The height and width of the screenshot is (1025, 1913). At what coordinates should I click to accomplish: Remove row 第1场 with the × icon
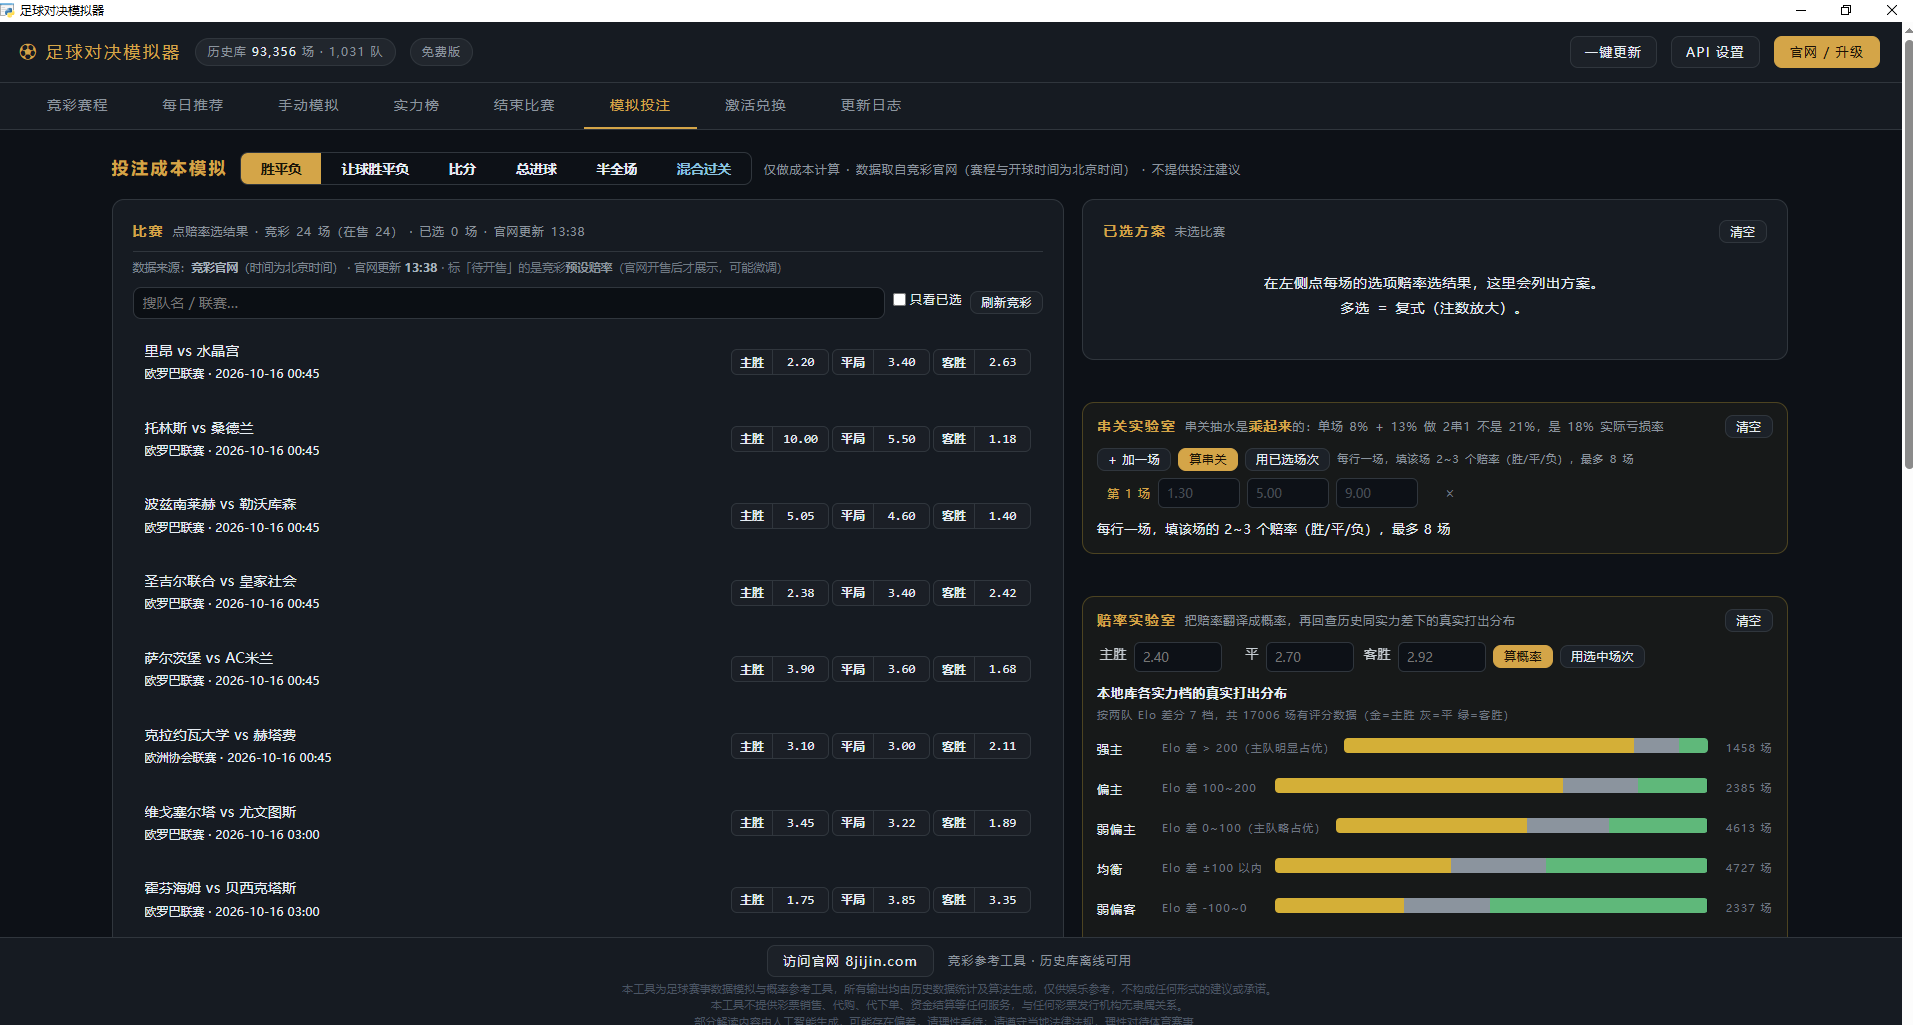pyautogui.click(x=1449, y=493)
